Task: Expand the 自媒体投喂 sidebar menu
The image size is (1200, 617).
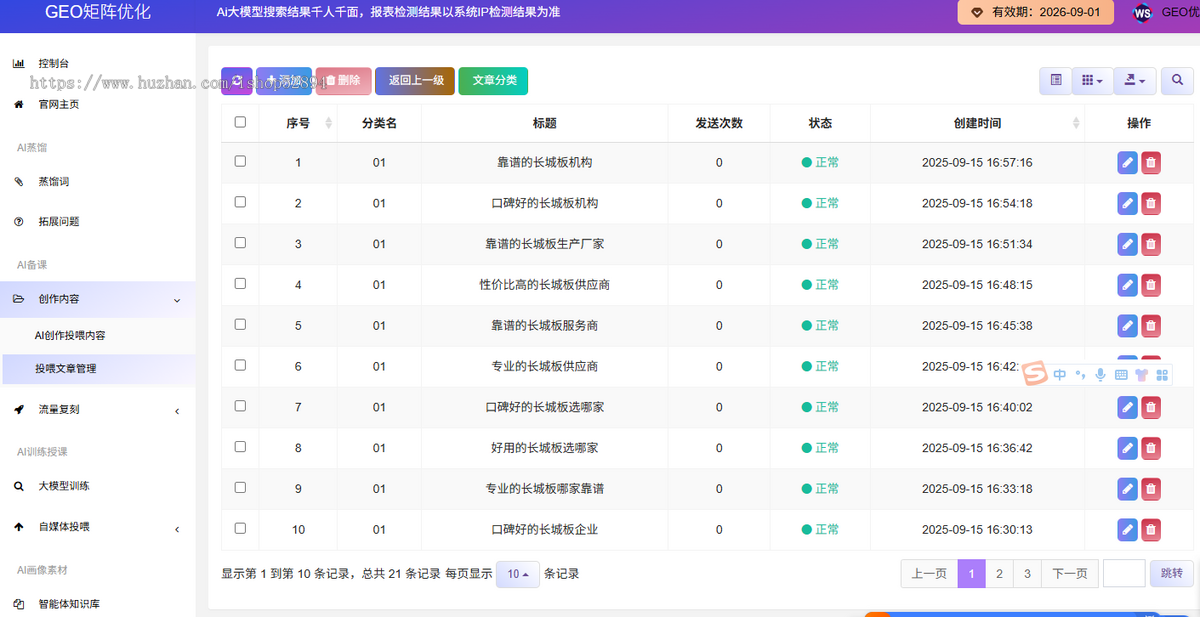Action: point(98,527)
